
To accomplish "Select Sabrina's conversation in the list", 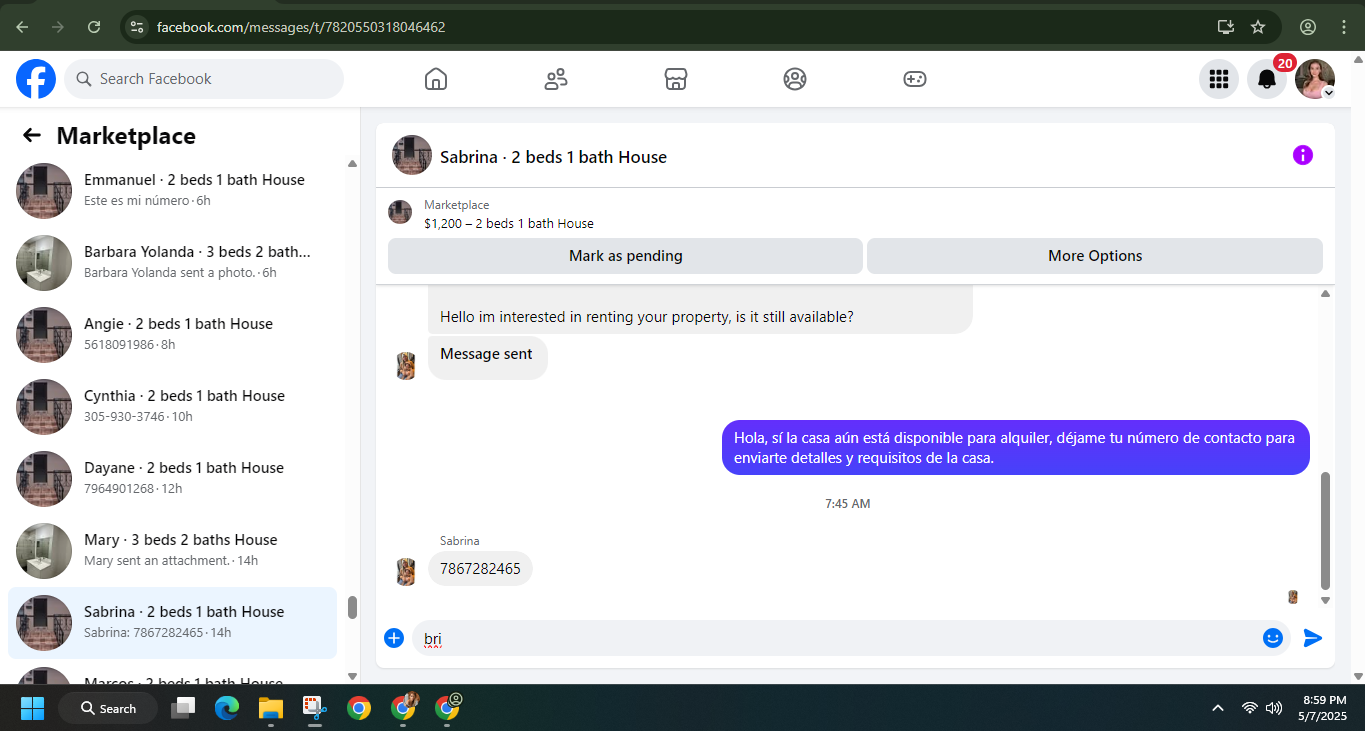I will pyautogui.click(x=172, y=622).
